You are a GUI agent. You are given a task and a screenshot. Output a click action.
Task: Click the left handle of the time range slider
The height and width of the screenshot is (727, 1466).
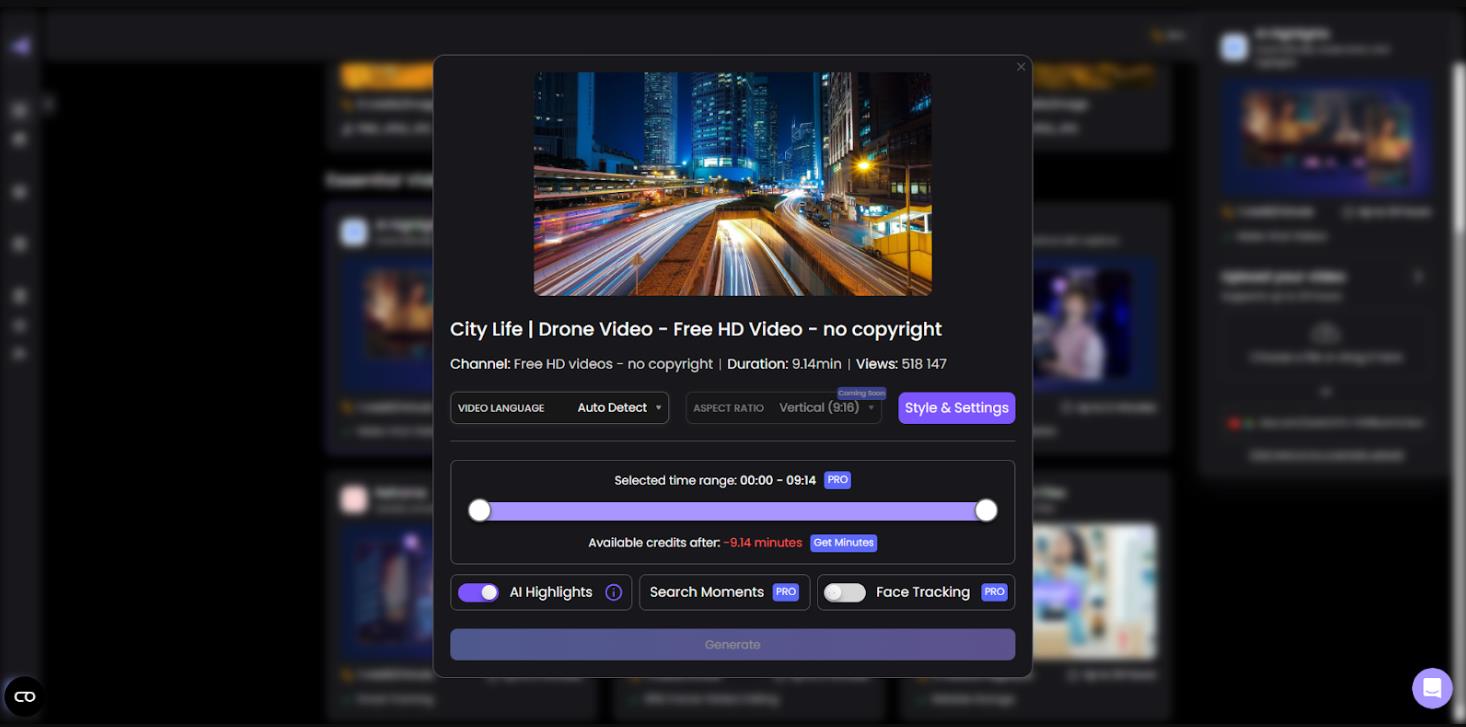480,511
